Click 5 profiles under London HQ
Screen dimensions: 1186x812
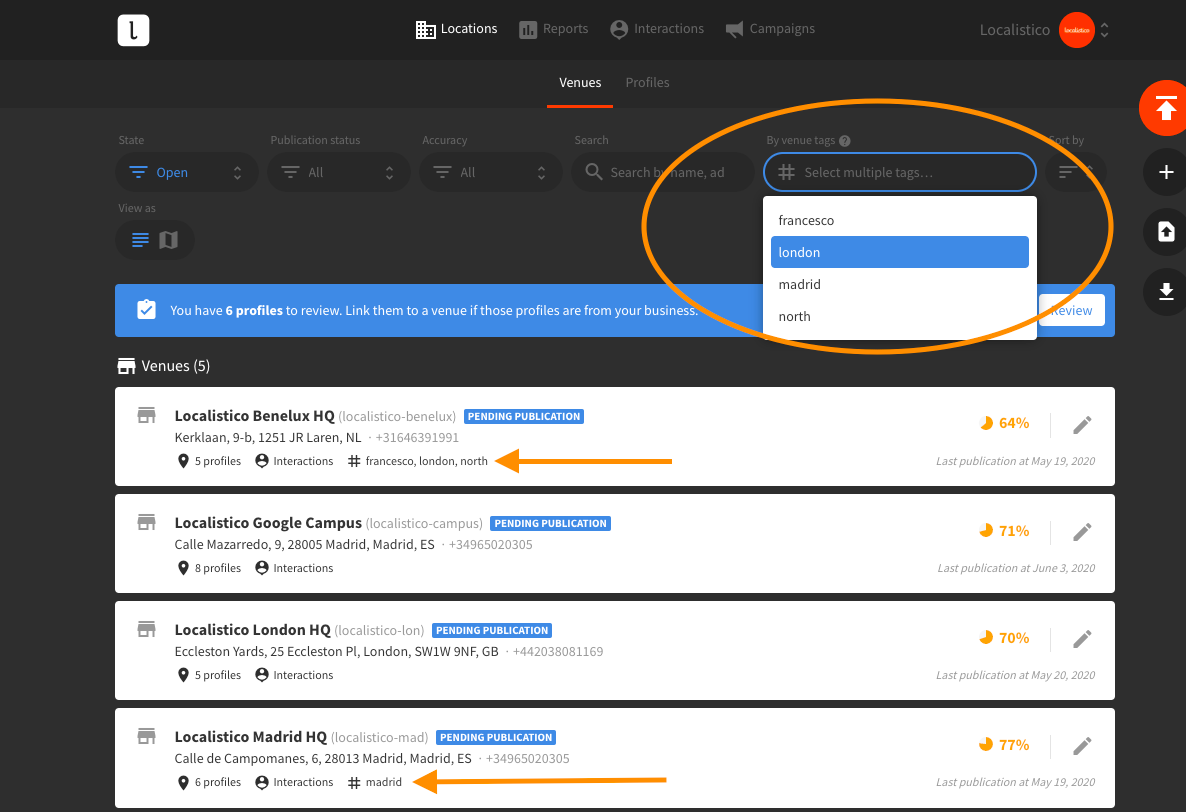pos(210,675)
